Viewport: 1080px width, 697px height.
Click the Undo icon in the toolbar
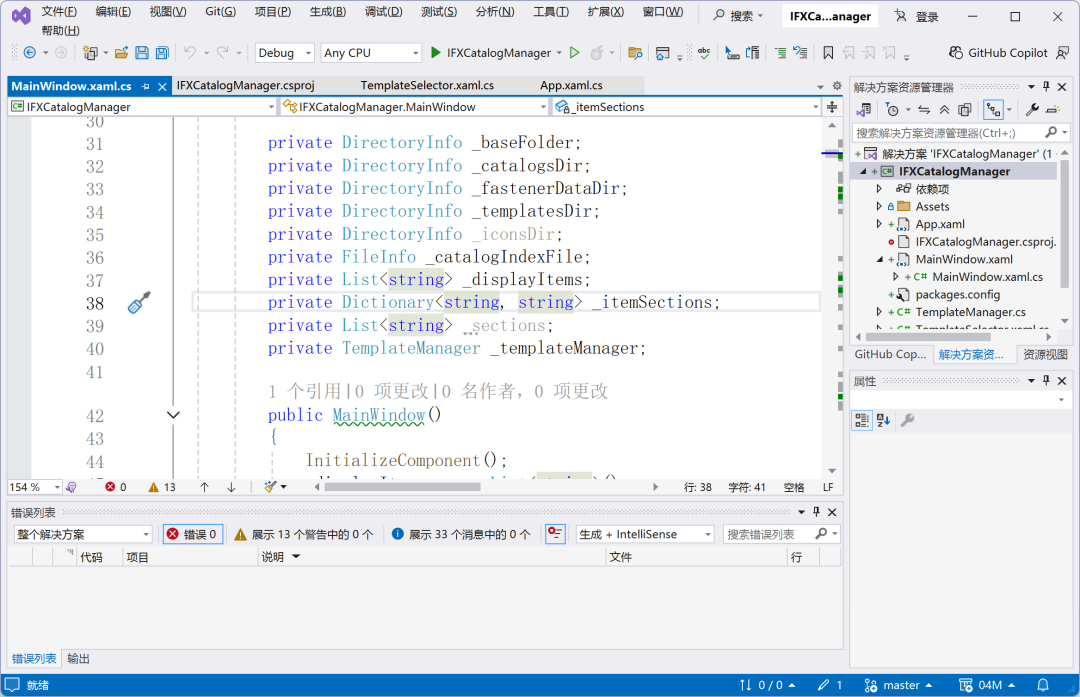191,52
